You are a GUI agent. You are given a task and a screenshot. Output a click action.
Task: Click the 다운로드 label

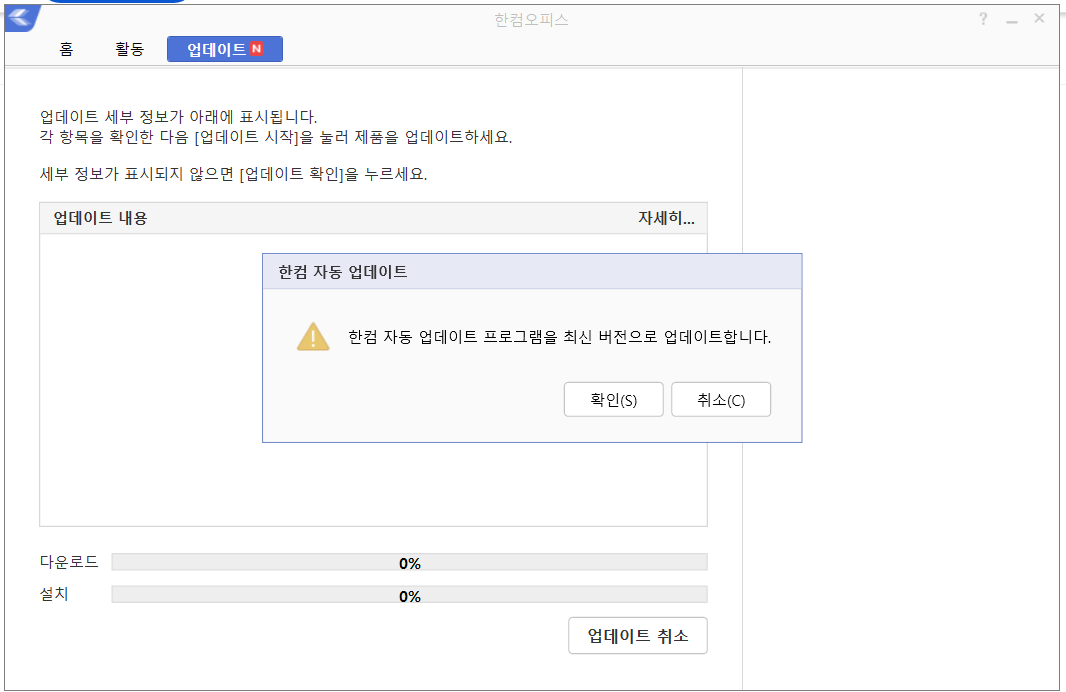tap(69, 561)
